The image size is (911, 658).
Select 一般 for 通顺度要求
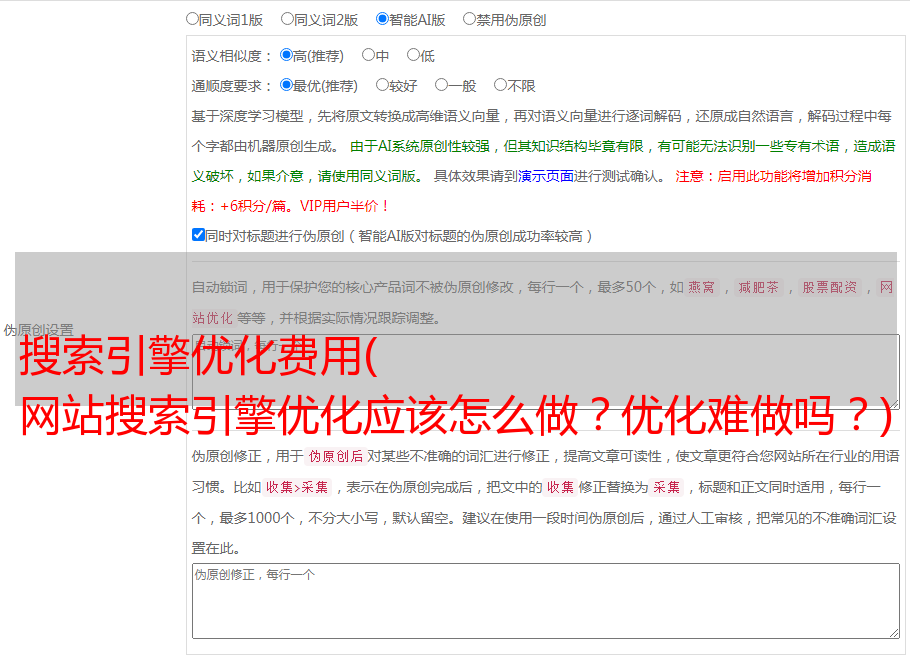coord(442,85)
